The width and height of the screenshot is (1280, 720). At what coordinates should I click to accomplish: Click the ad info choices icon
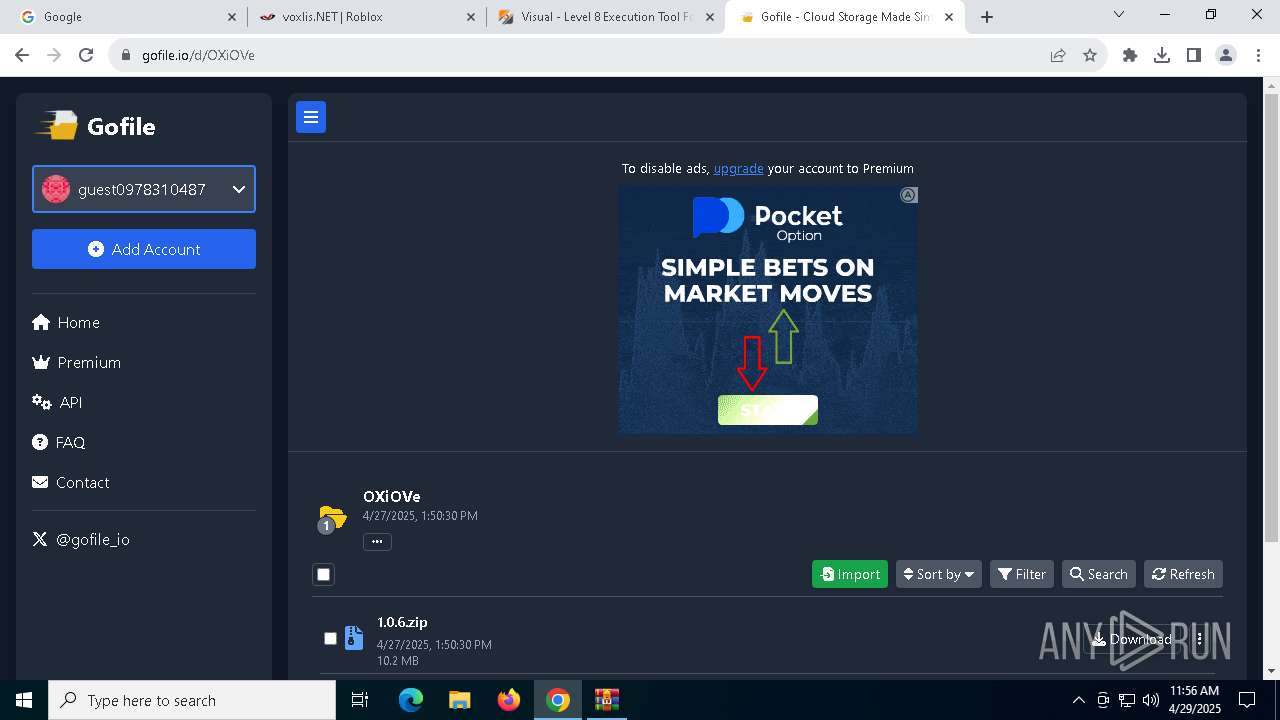908,195
